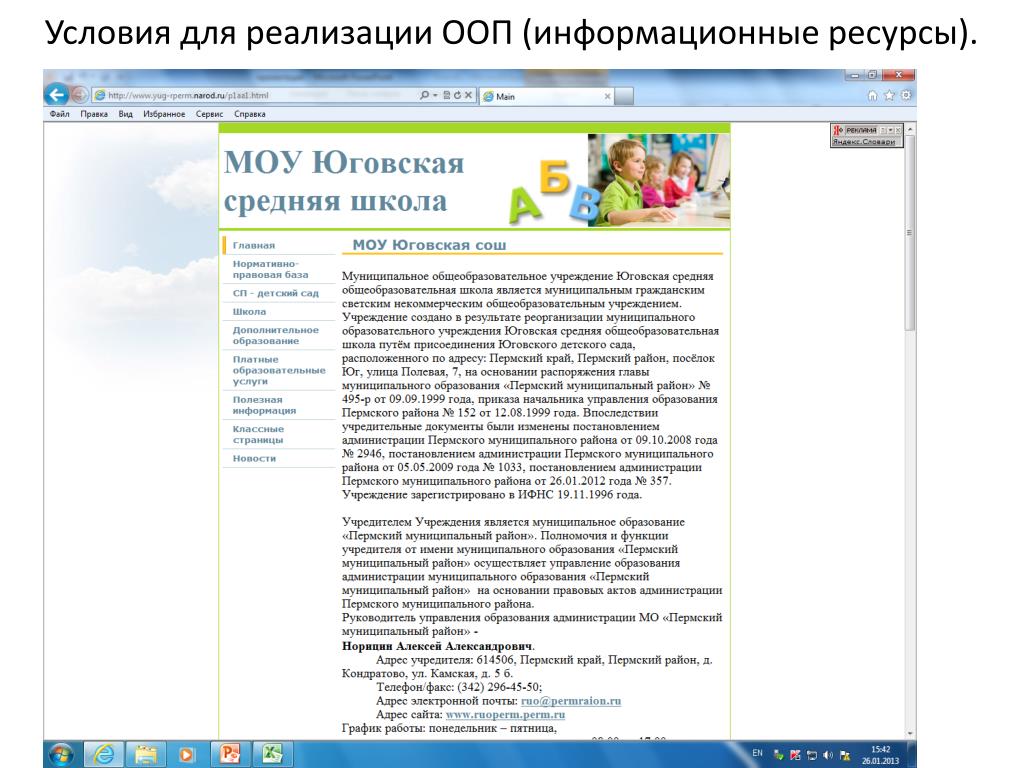Screen dimensions: 1024x768
Task: Click the scrollbar up arrow
Action: coord(910,129)
